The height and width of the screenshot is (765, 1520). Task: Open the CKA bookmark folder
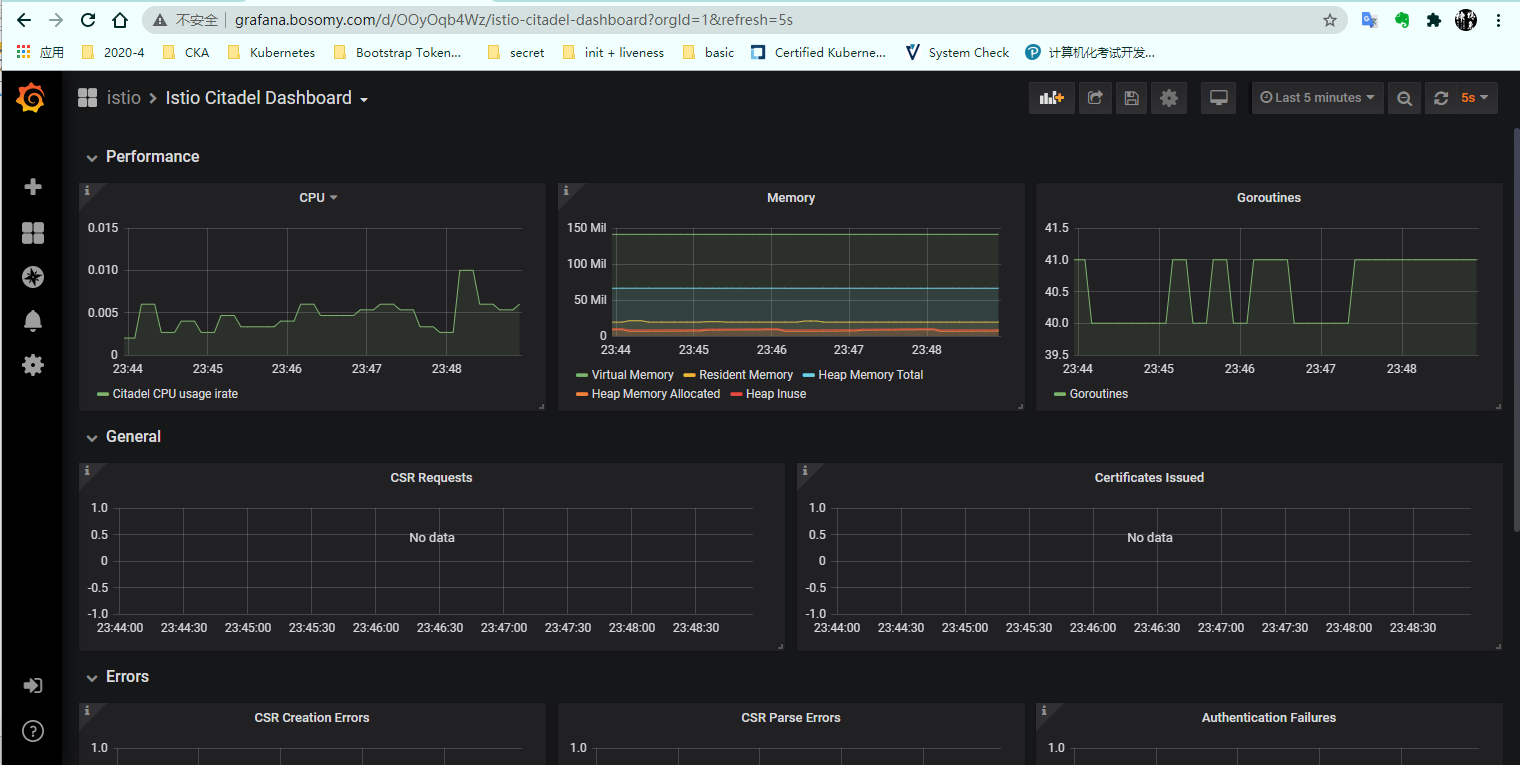(185, 52)
